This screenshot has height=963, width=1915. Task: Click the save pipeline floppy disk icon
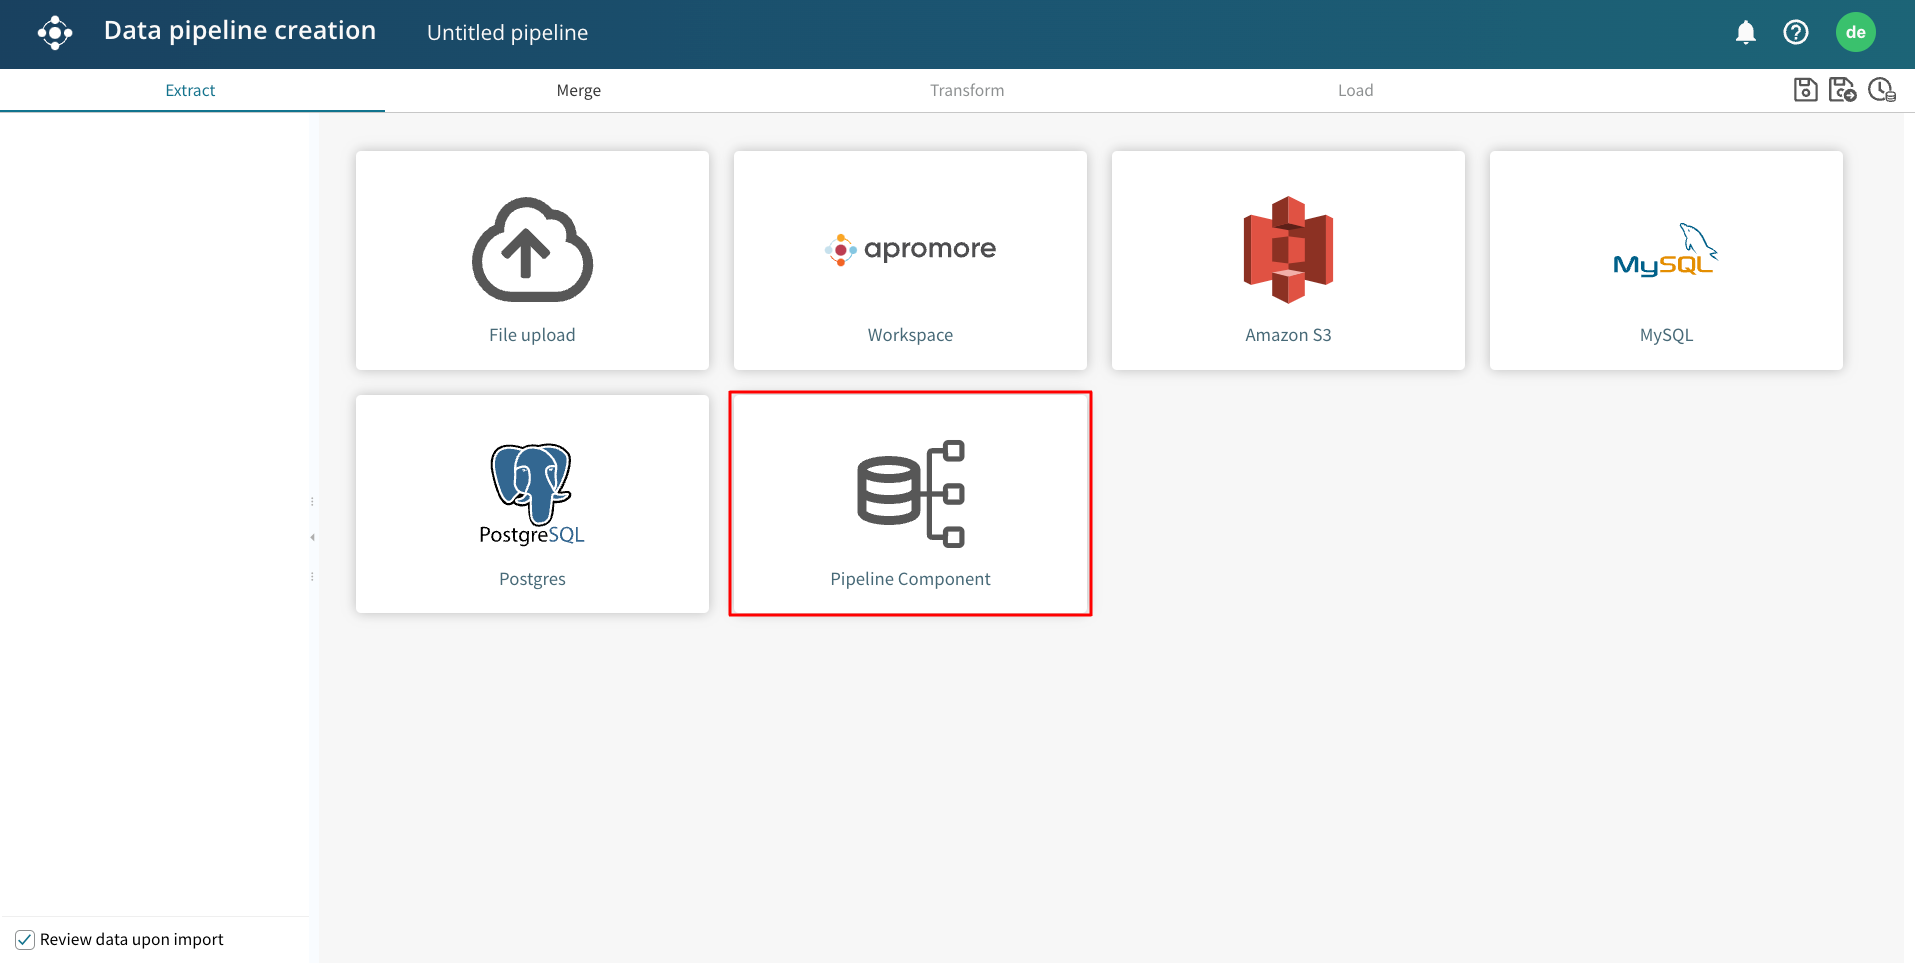coord(1805,90)
